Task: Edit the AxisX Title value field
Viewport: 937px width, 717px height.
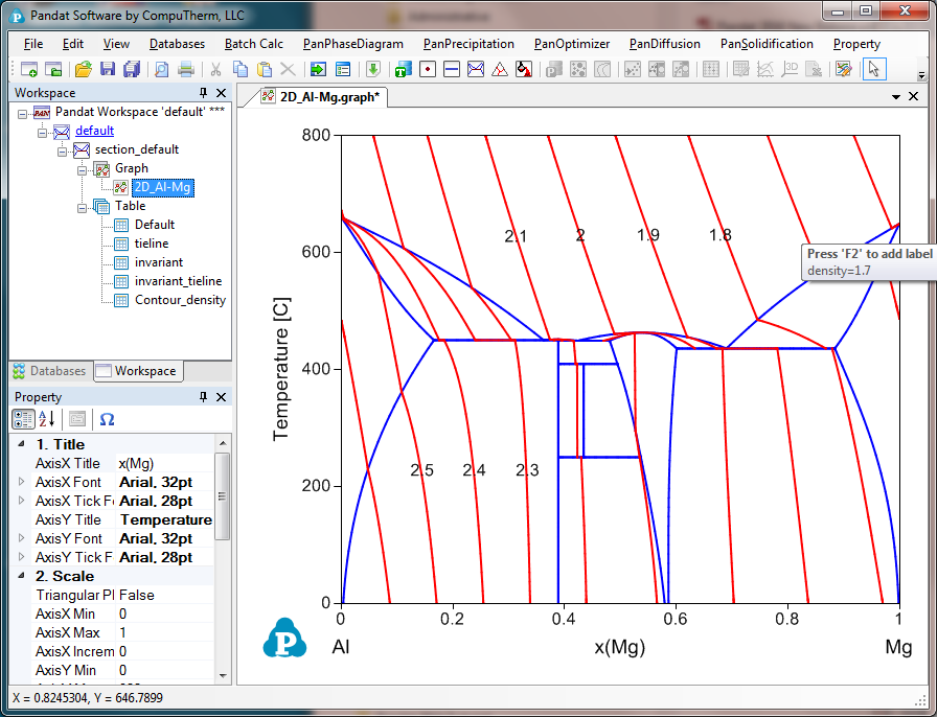Action: point(165,463)
